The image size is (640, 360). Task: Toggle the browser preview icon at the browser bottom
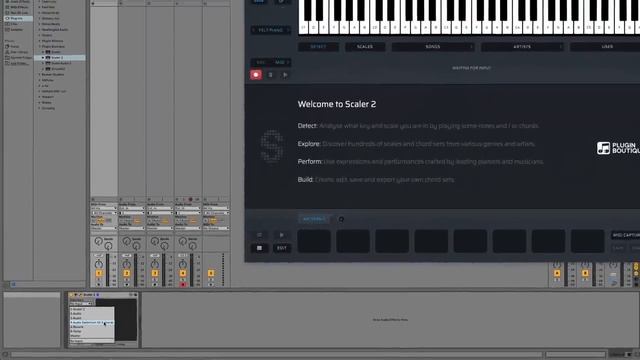pos(13,284)
